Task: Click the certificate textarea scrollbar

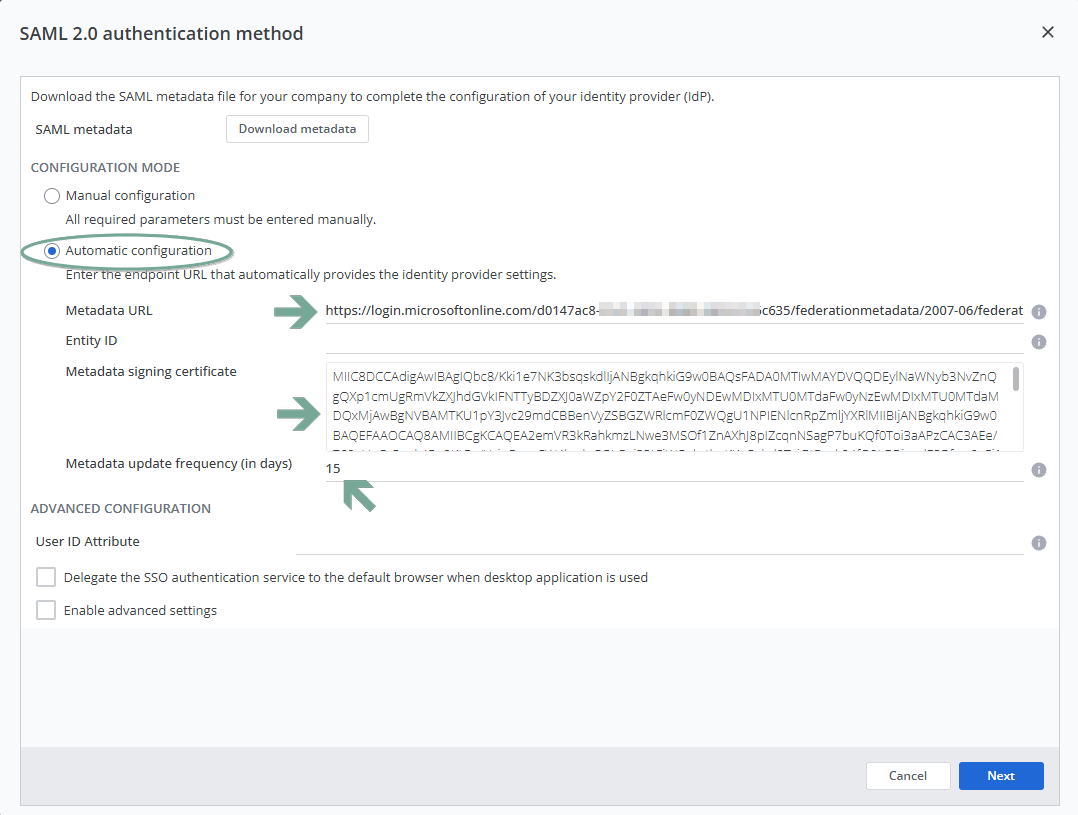Action: [1016, 380]
